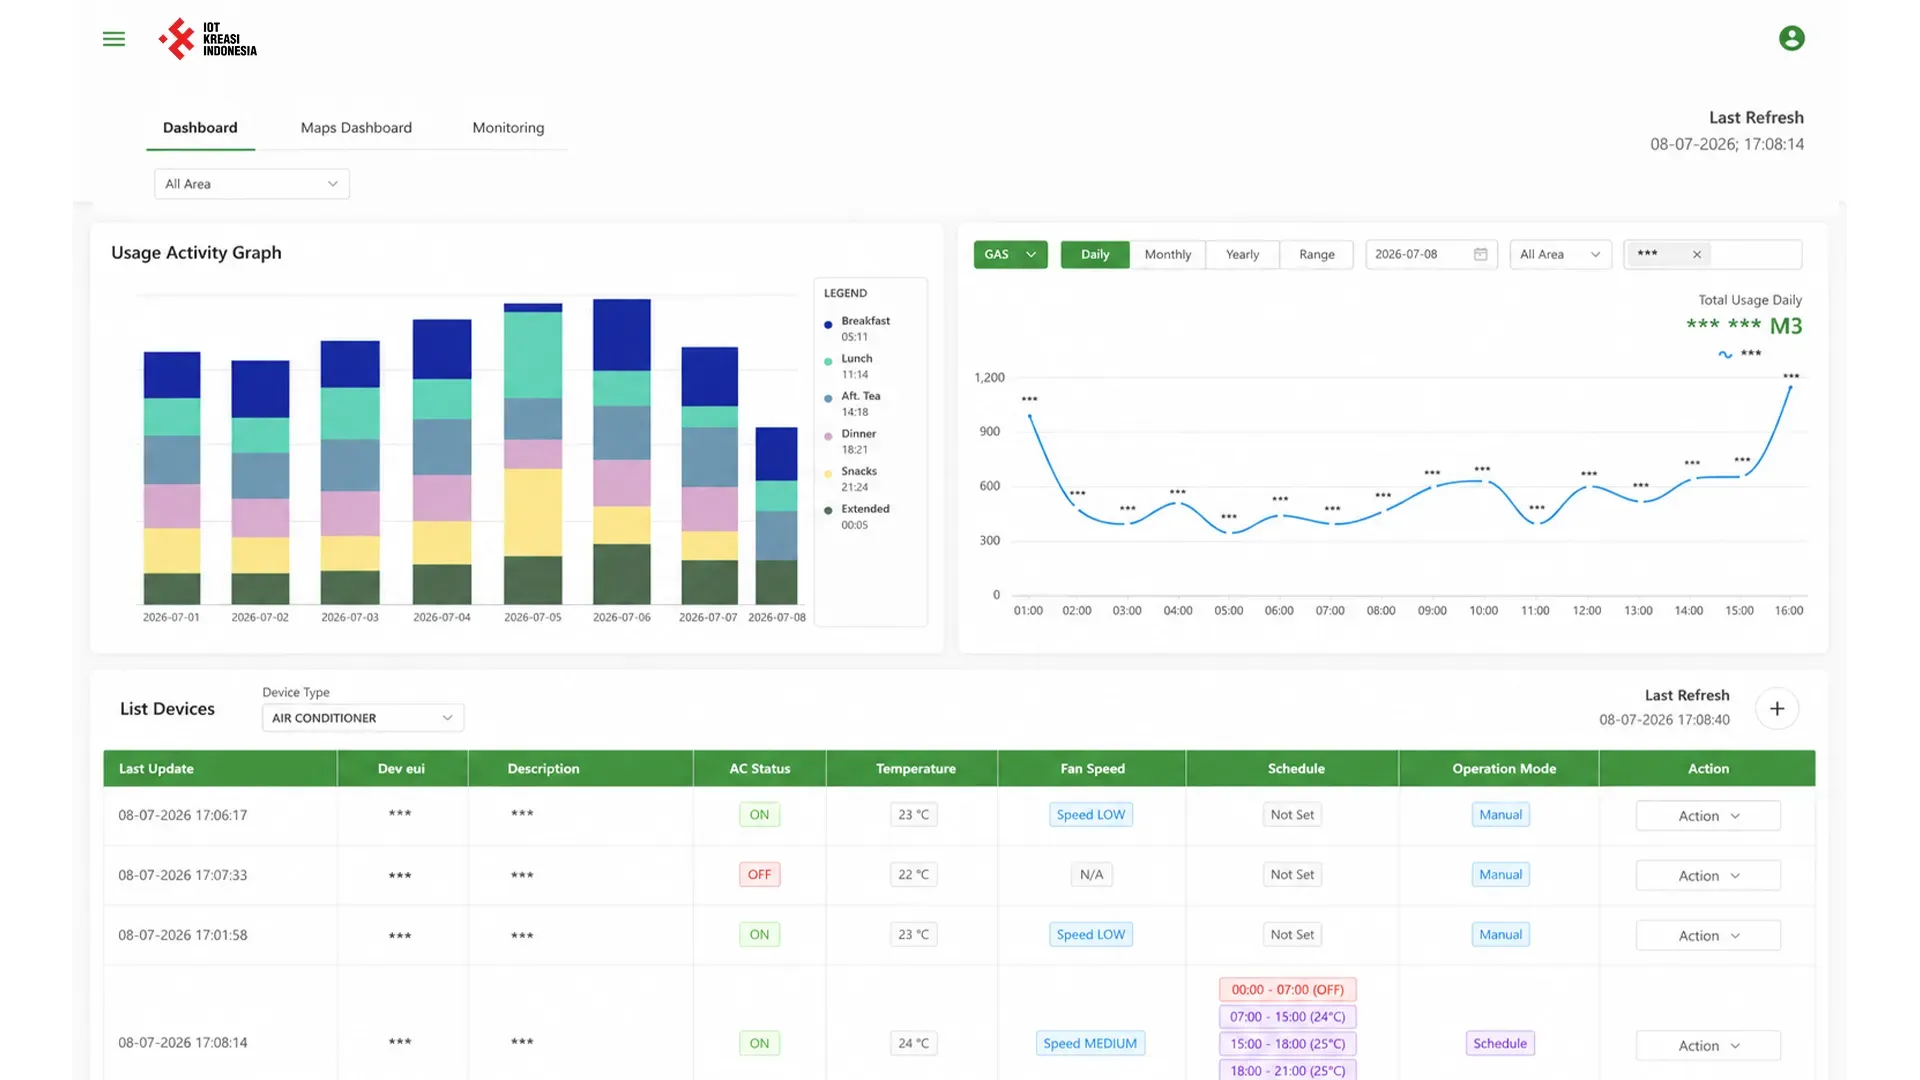Click the 07:00 - 15:00 (24°C) schedule
This screenshot has height=1080, width=1920.
click(1288, 1017)
